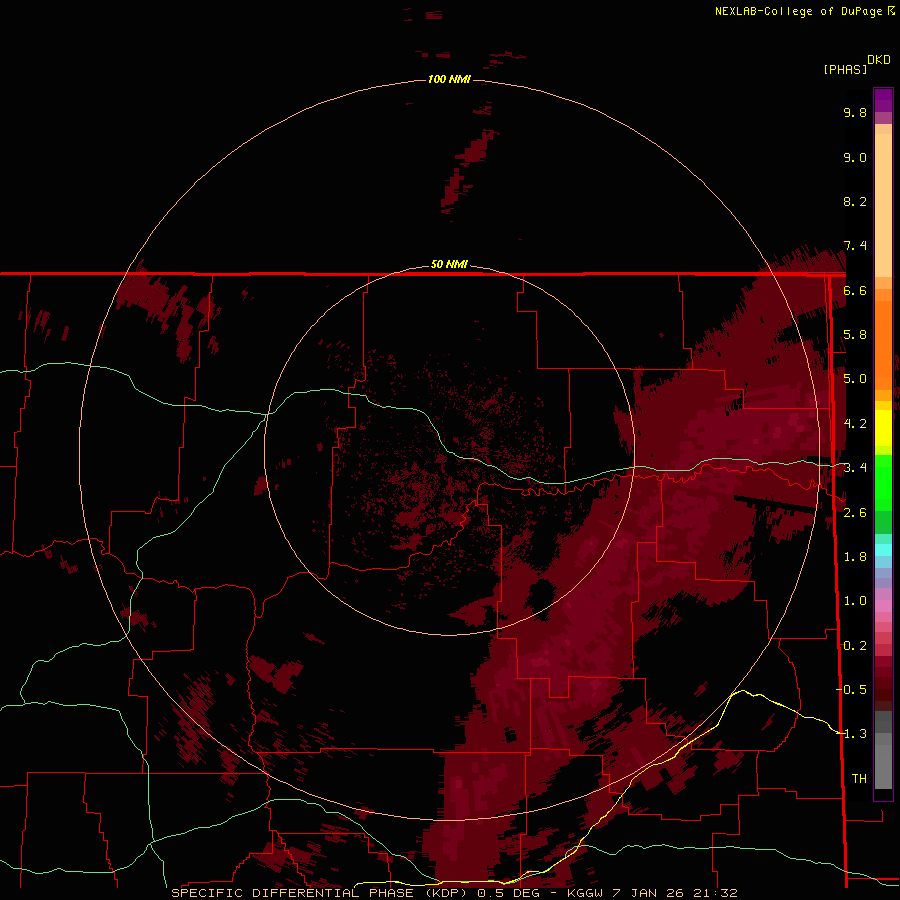Click the 50 NMI range ring label

449,264
